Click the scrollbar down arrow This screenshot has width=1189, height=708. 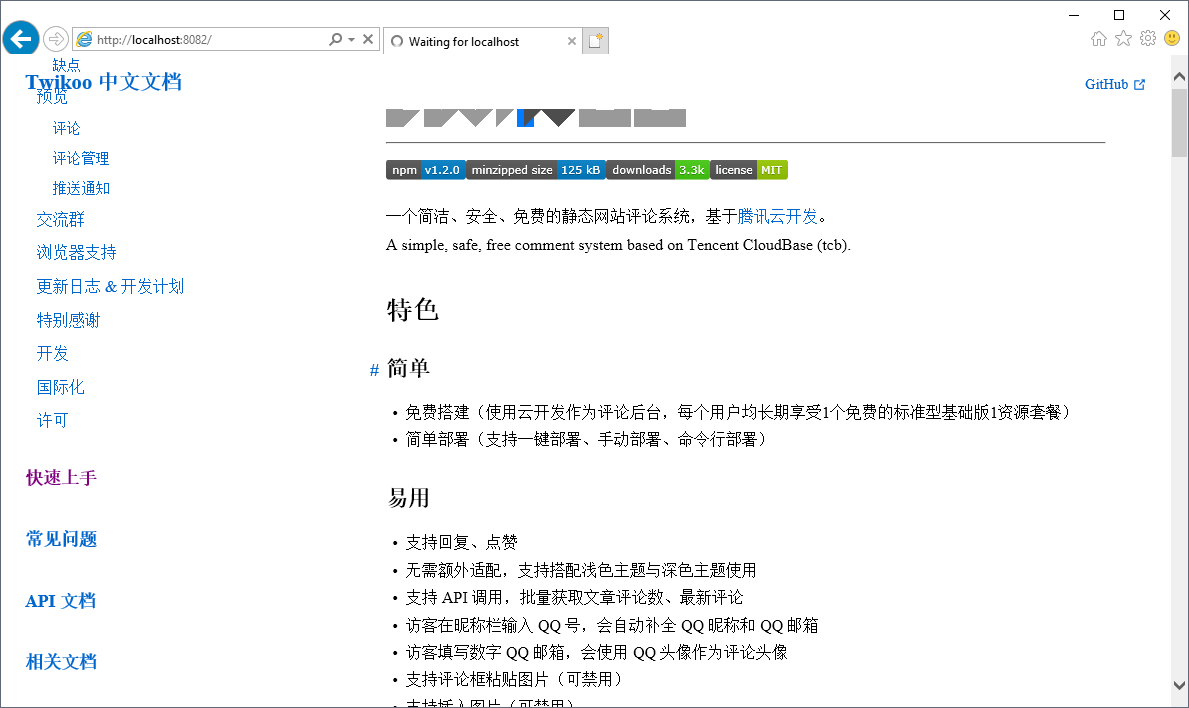pos(1179,685)
